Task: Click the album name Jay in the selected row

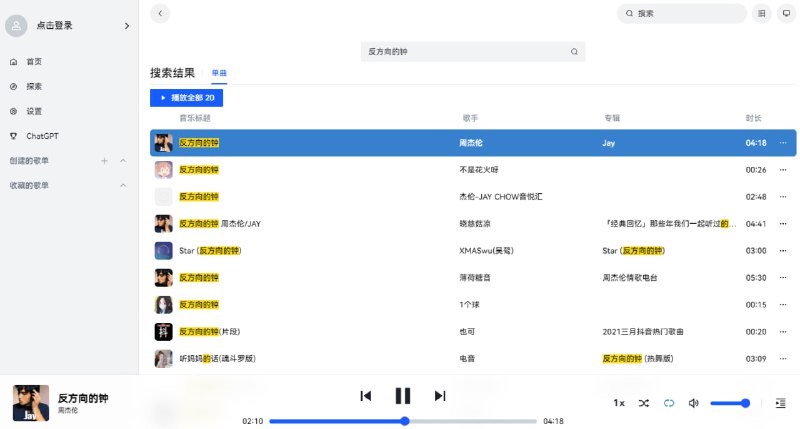Action: point(608,143)
